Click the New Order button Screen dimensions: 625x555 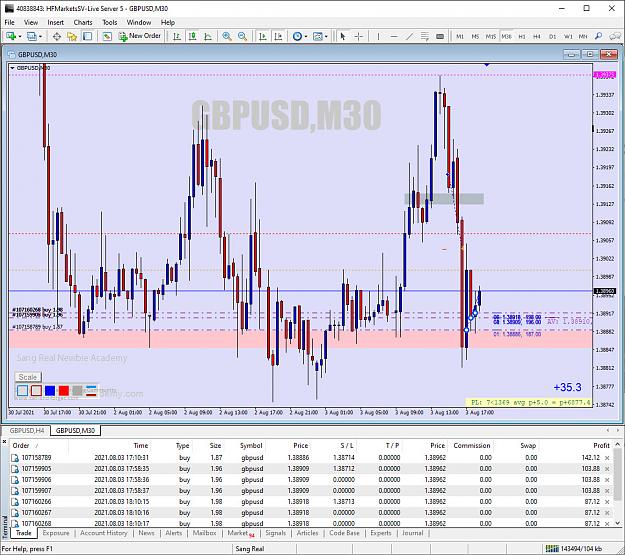140,36
